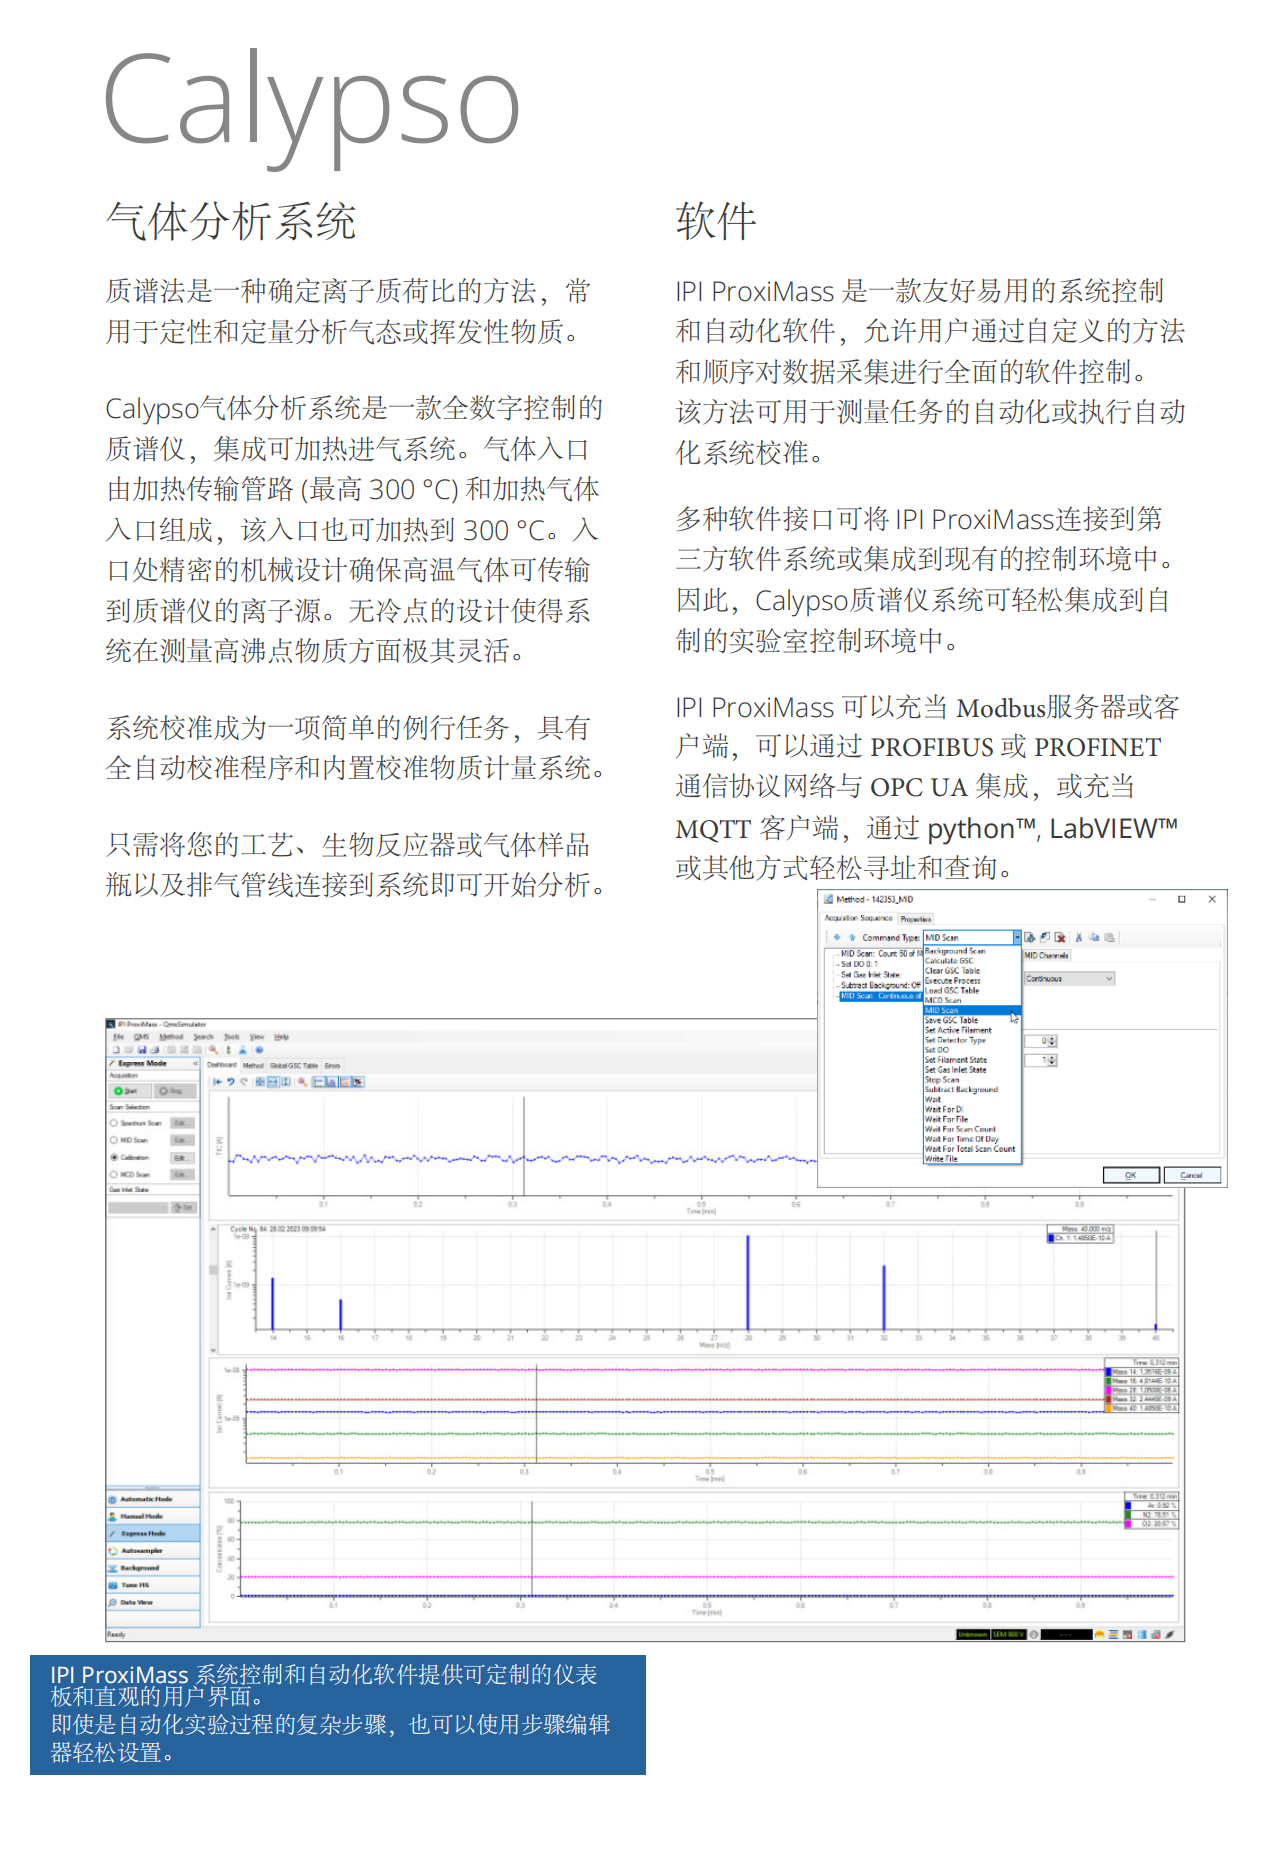The width and height of the screenshot is (1280, 1871).
Task: Open the Continuous dropdown in Method dialog
Action: (x=1069, y=978)
